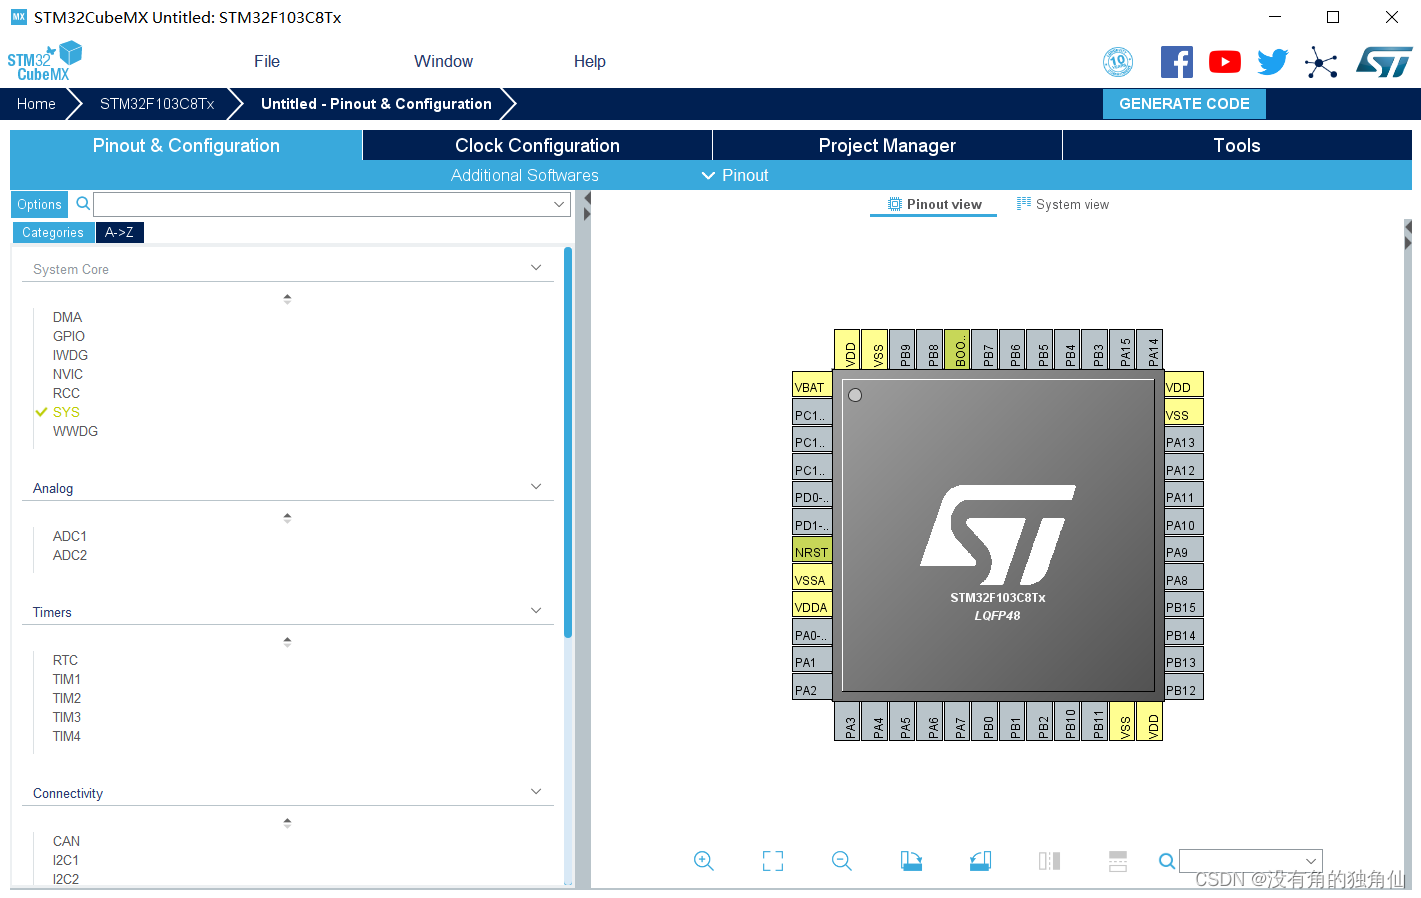This screenshot has height=898, width=1421.
Task: Switch to Clock Configuration tab
Action: 537,145
